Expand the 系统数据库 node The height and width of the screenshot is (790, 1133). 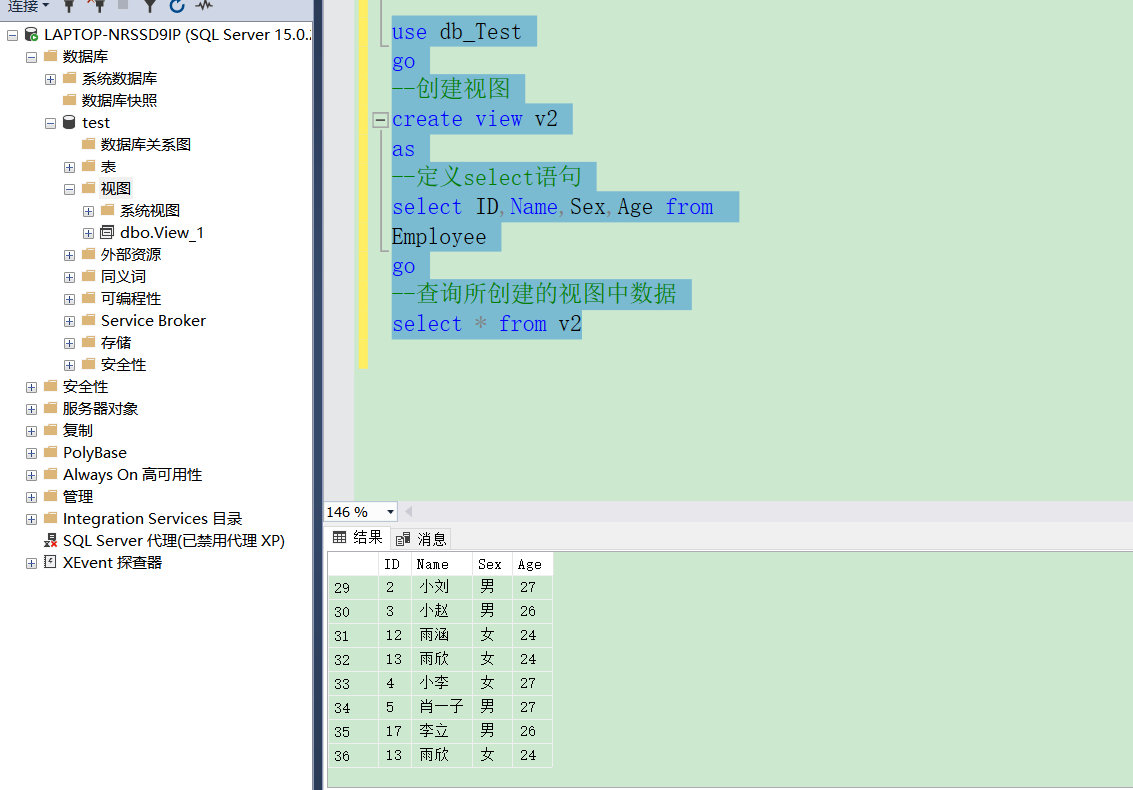pyautogui.click(x=51, y=79)
